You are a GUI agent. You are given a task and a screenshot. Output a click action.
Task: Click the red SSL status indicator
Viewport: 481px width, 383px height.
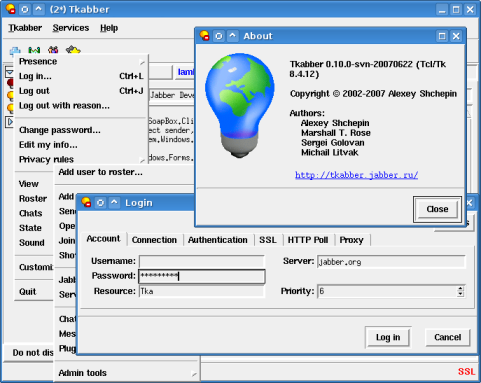[x=466, y=372]
